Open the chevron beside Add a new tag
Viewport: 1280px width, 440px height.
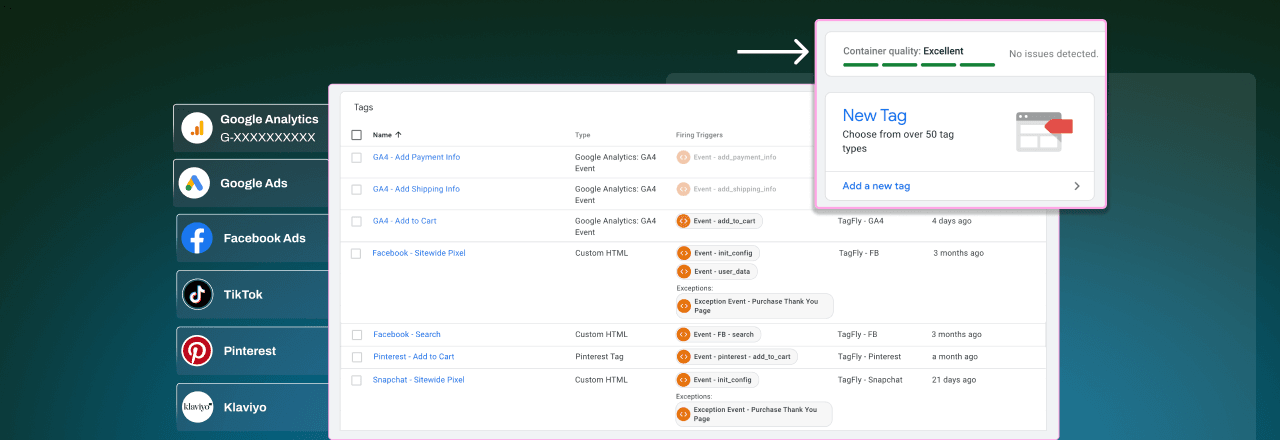(x=1077, y=186)
